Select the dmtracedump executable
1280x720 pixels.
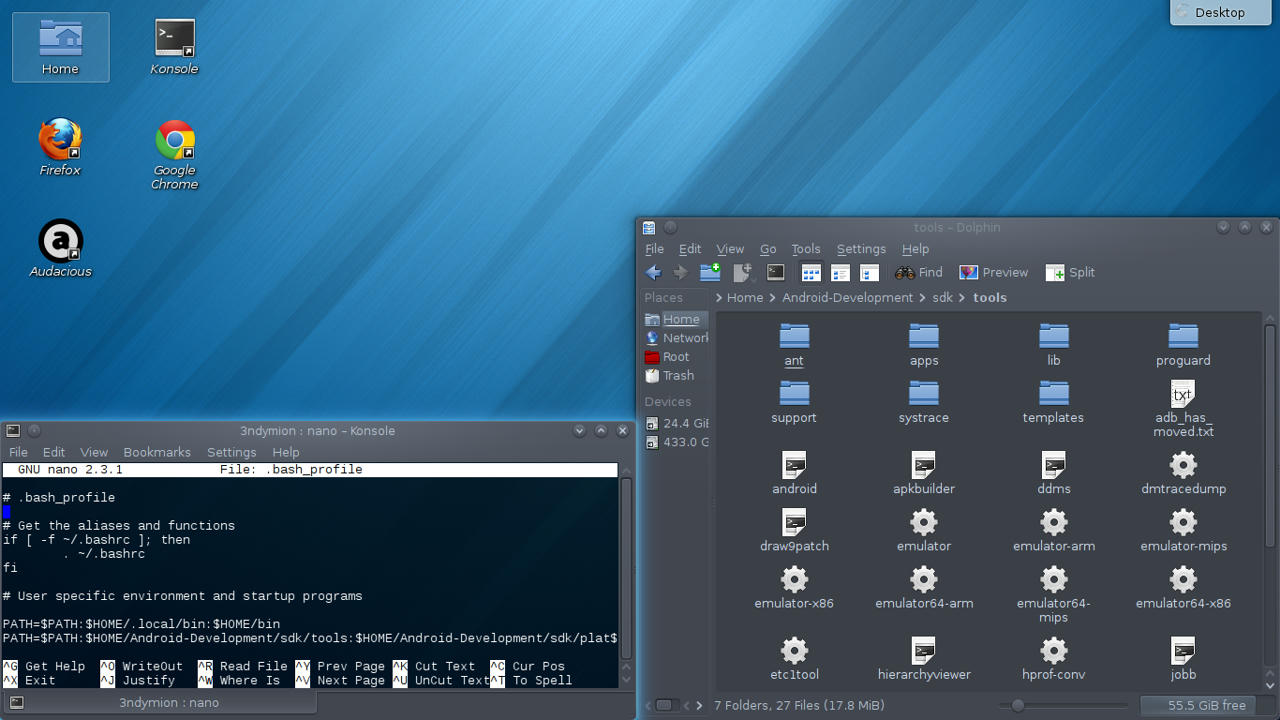point(1183,473)
